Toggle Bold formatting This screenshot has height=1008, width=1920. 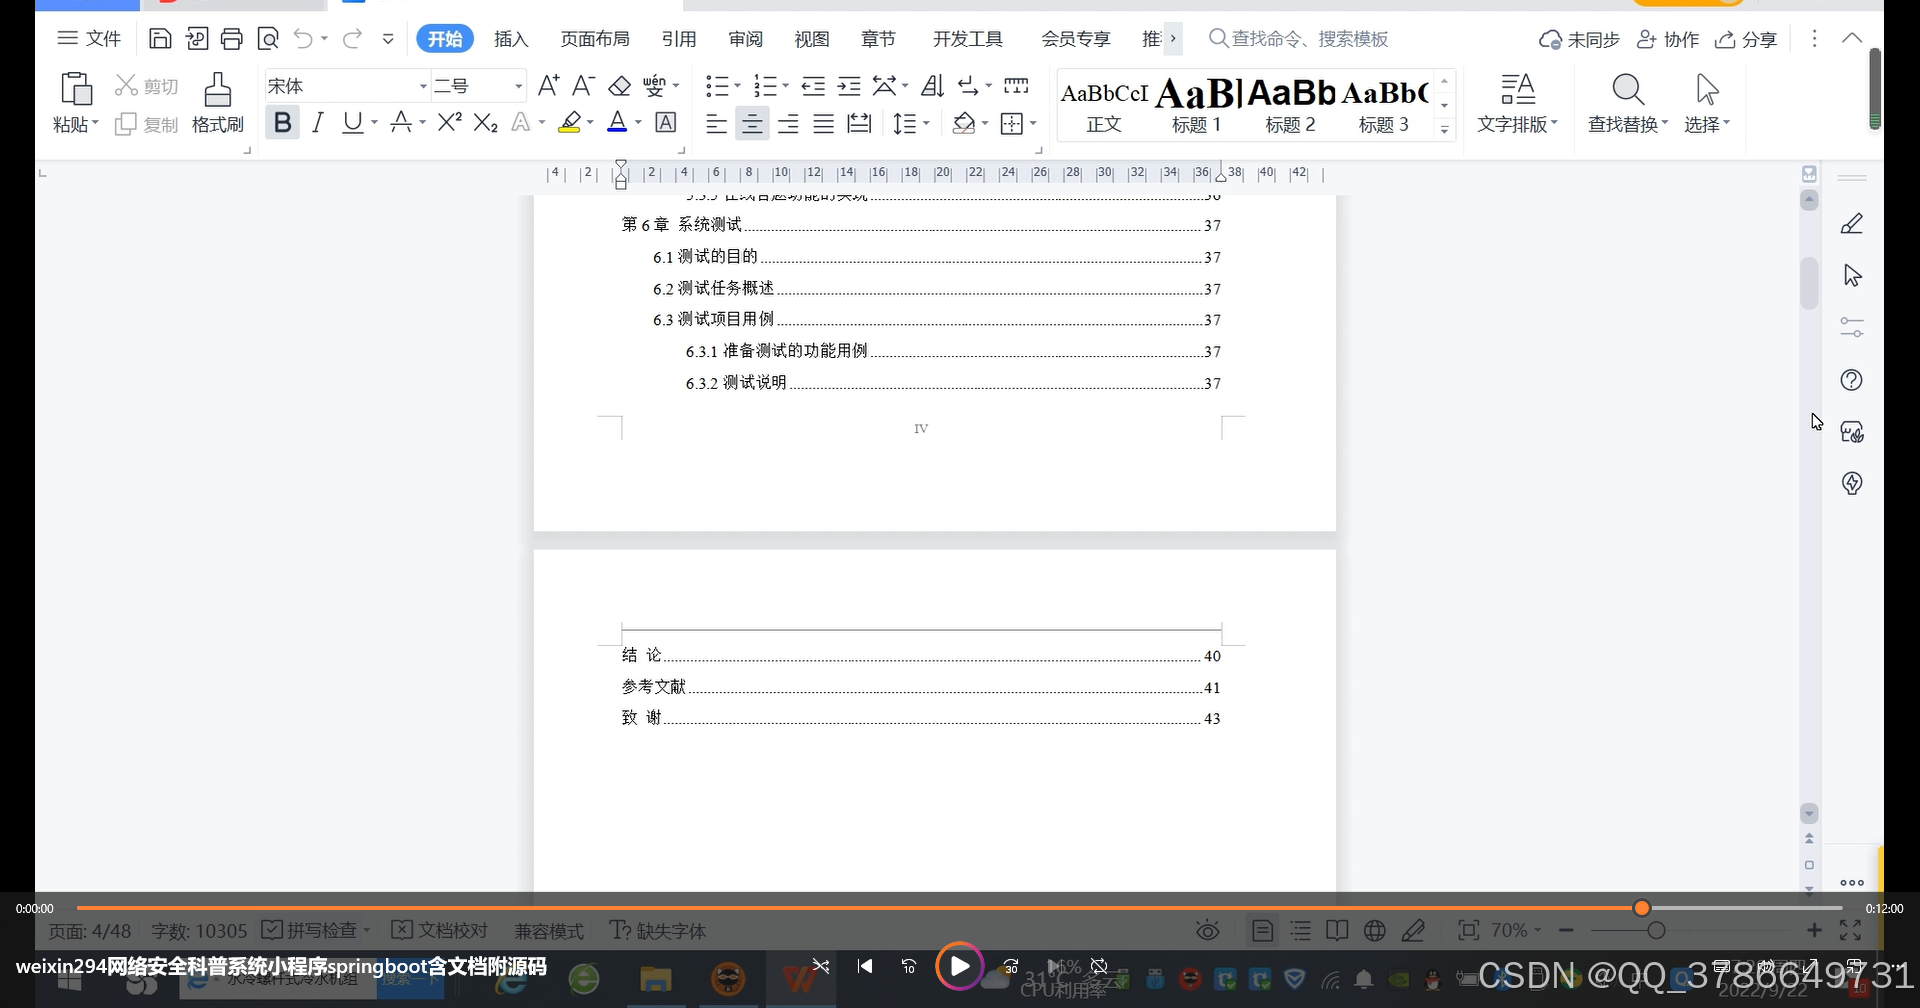point(283,123)
